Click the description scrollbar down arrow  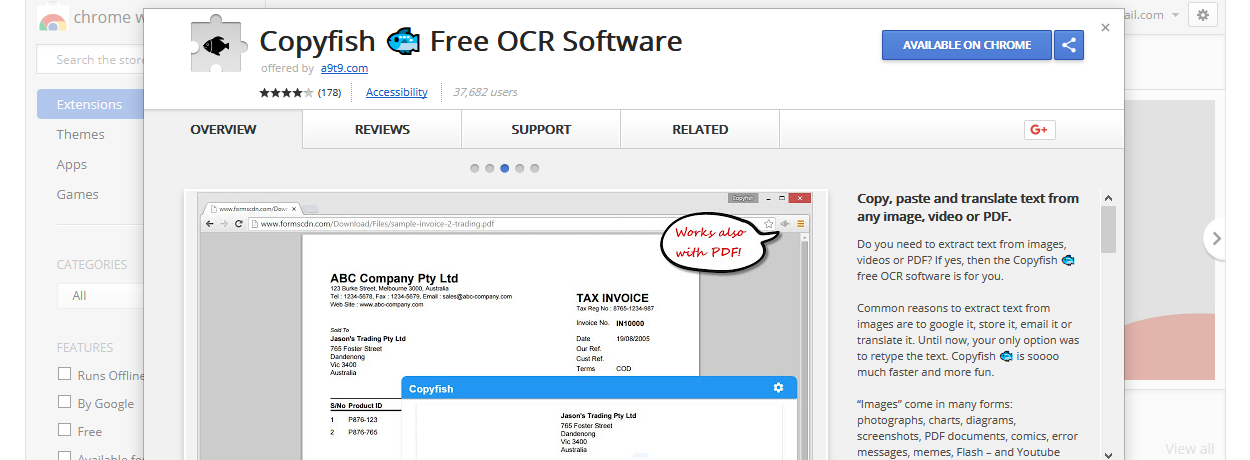(1108, 453)
